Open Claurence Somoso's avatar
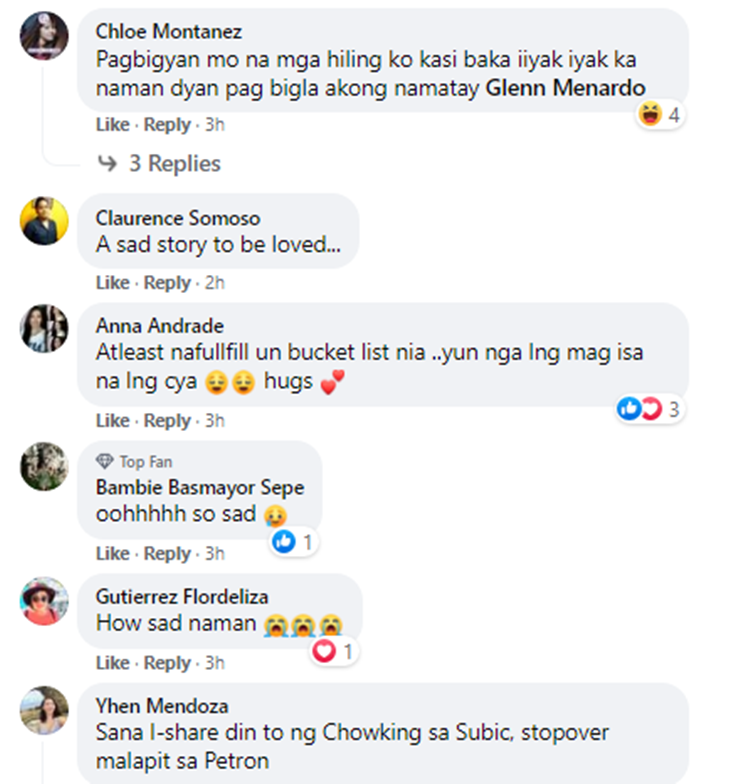 [x=44, y=221]
